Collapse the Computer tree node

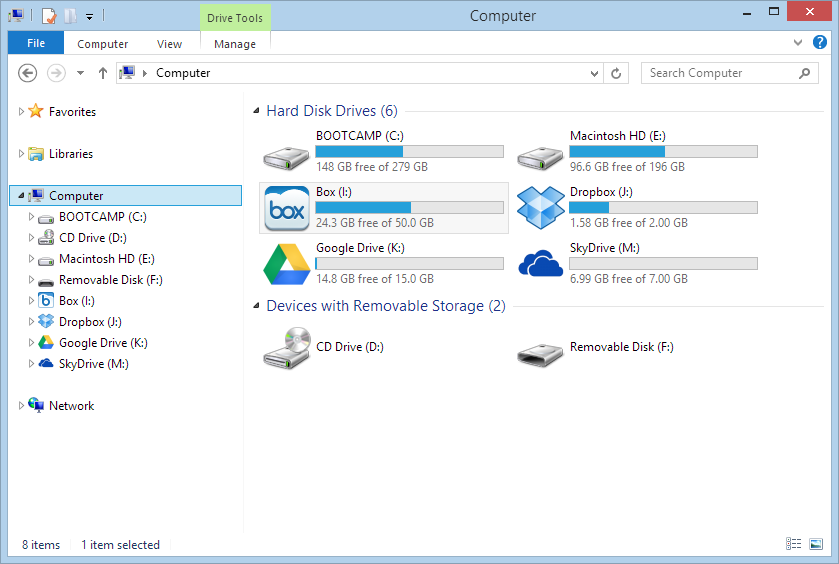[21, 196]
